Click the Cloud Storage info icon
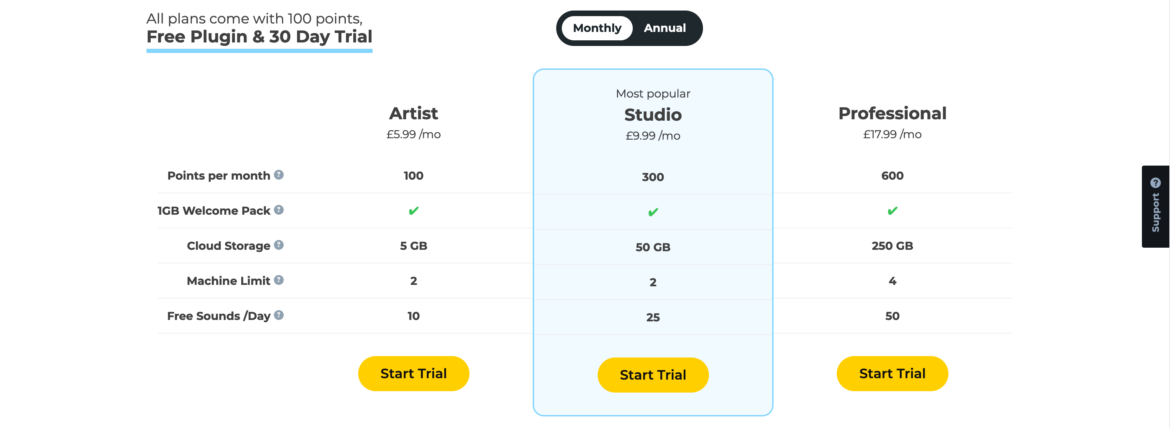The width and height of the screenshot is (1170, 428). (279, 245)
